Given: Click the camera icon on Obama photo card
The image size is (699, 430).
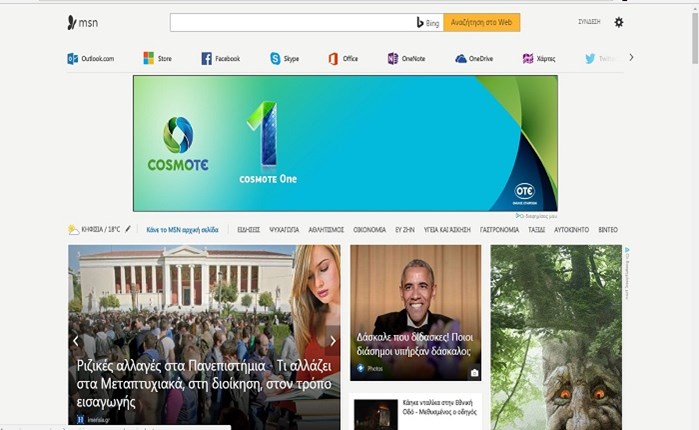Looking at the screenshot, I should point(474,373).
